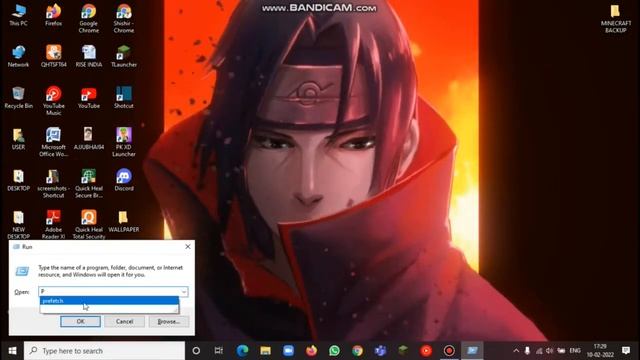Select the prefetch suggestion in the Run dropdown
This screenshot has width=640, height=360.
pyautogui.click(x=109, y=301)
